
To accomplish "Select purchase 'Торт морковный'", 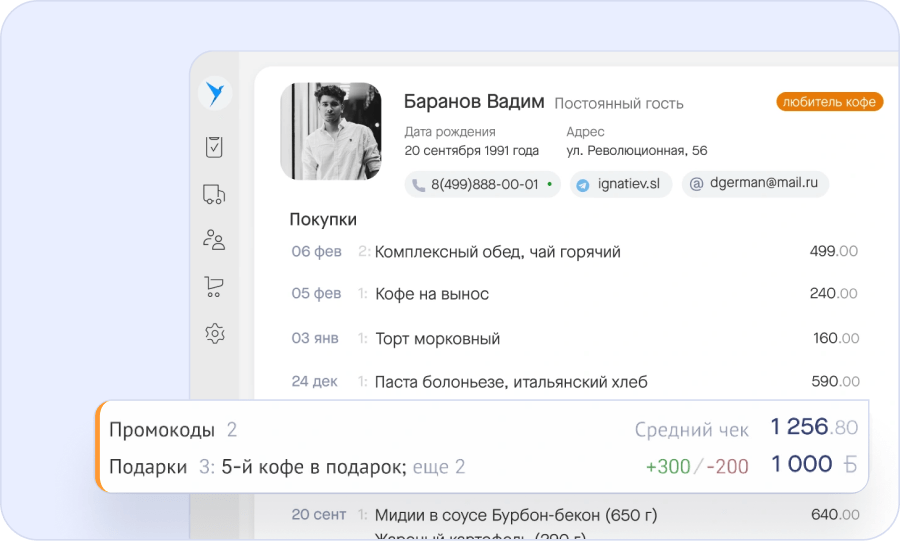I will pos(437,338).
